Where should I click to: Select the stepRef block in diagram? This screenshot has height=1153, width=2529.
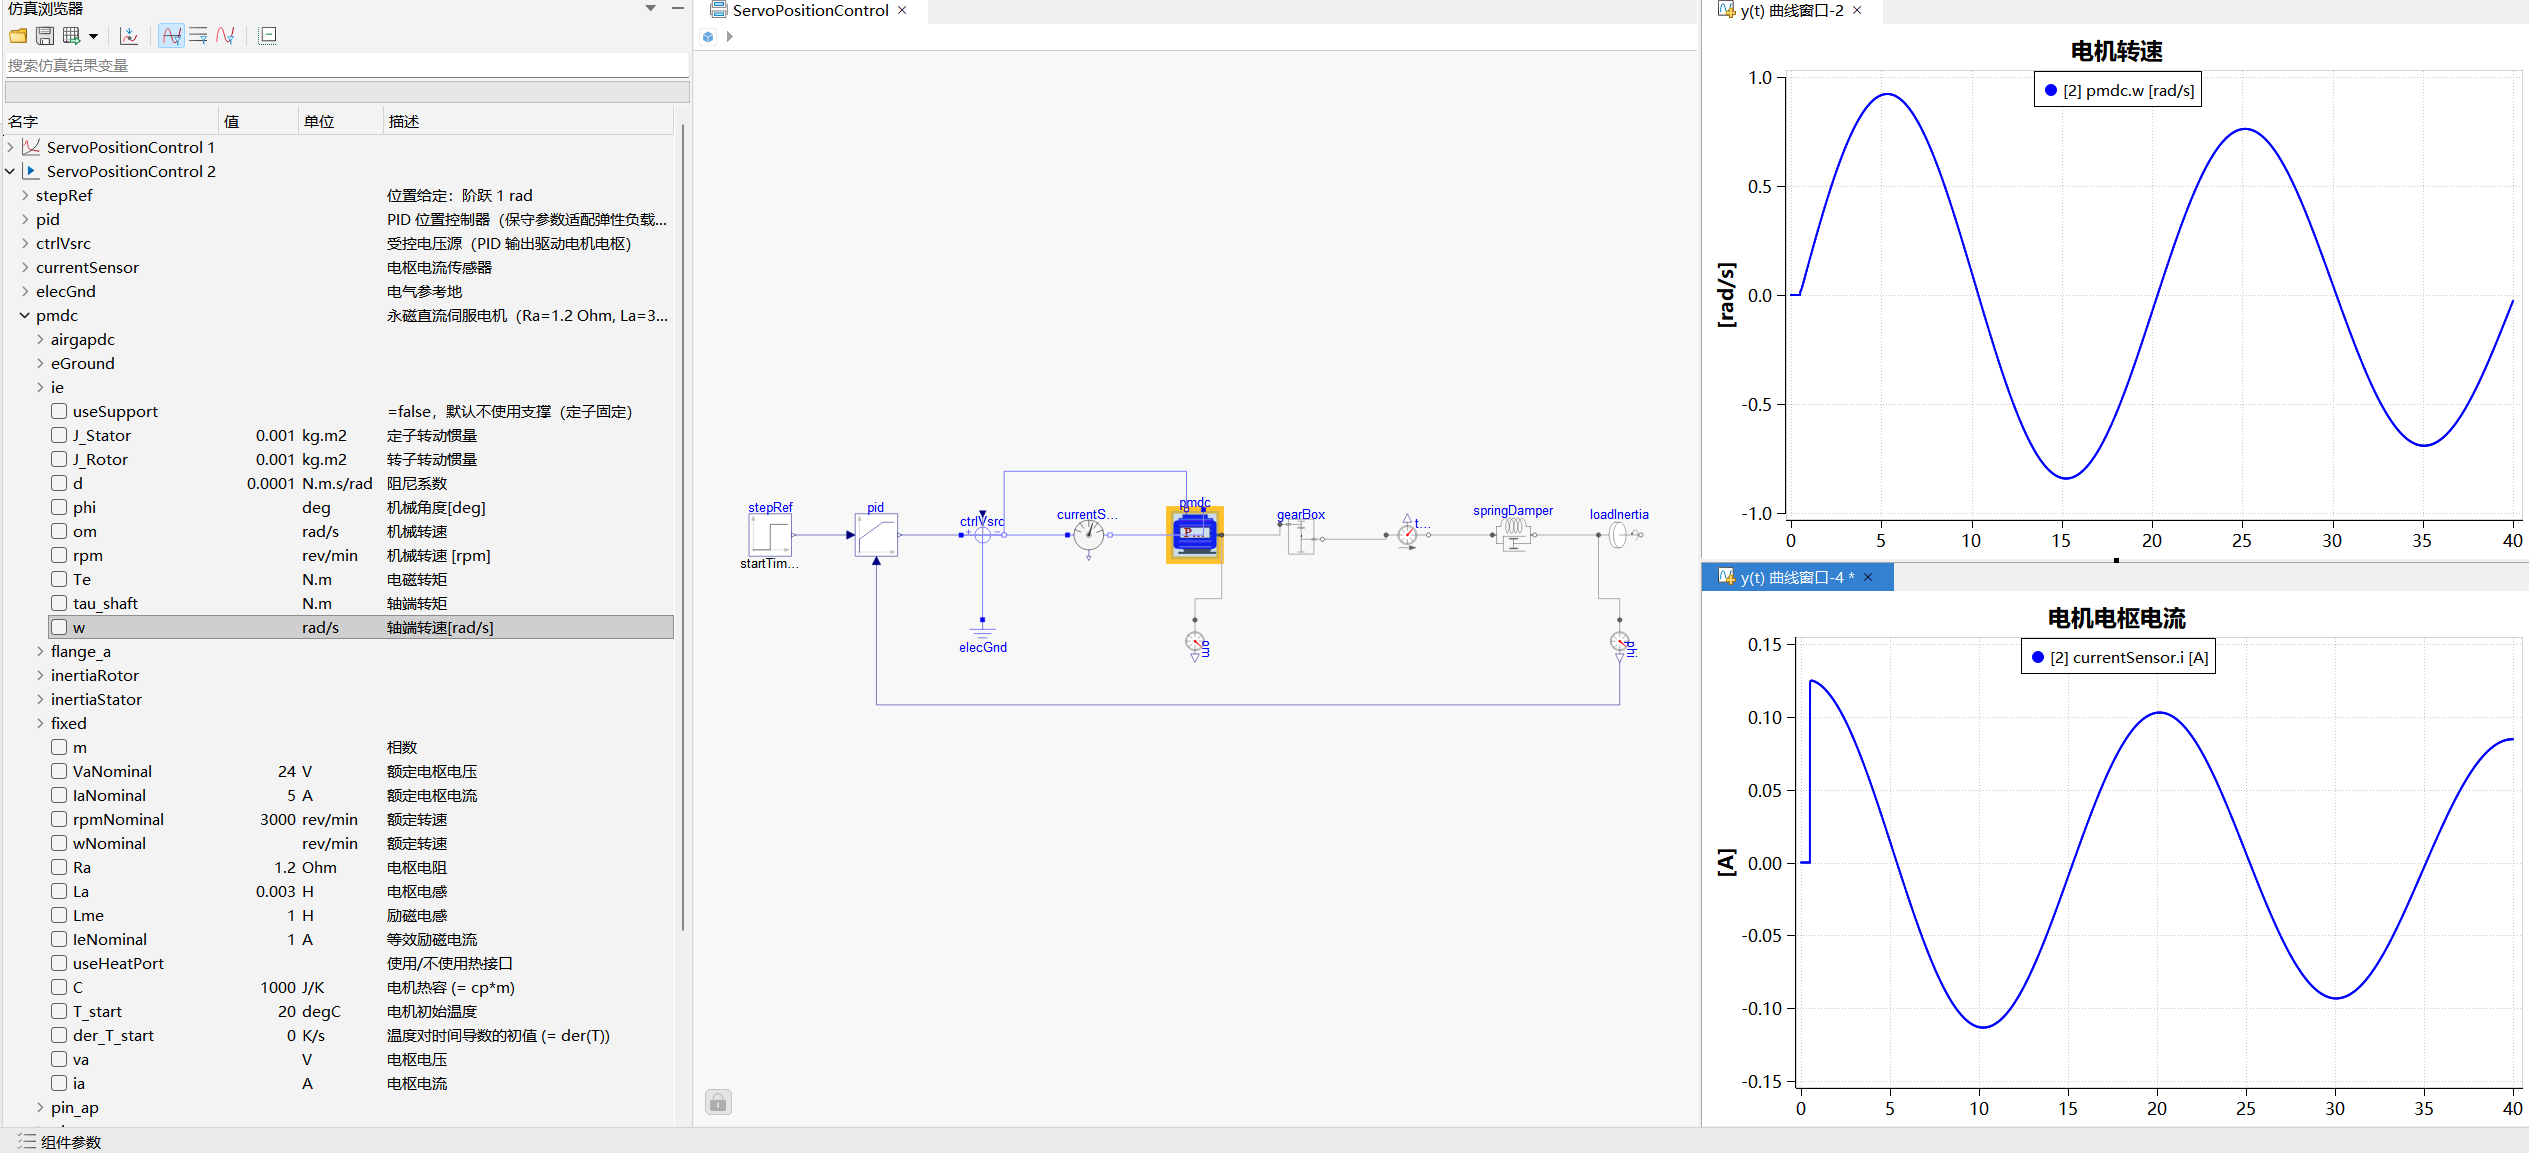tap(770, 535)
